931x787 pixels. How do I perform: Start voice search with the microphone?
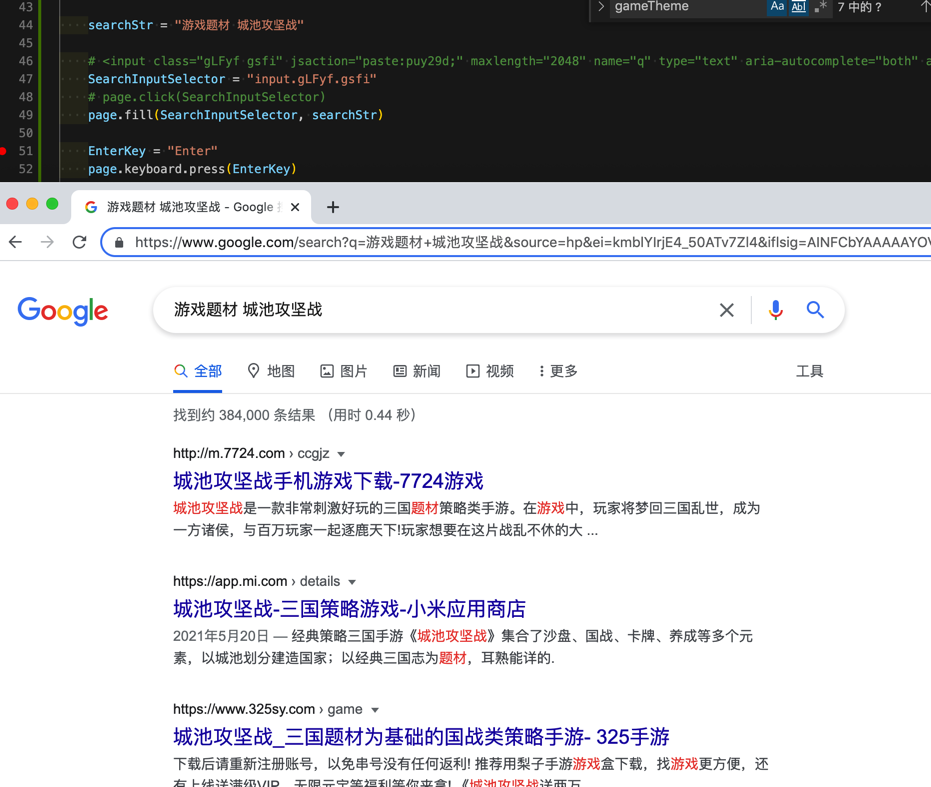775,309
